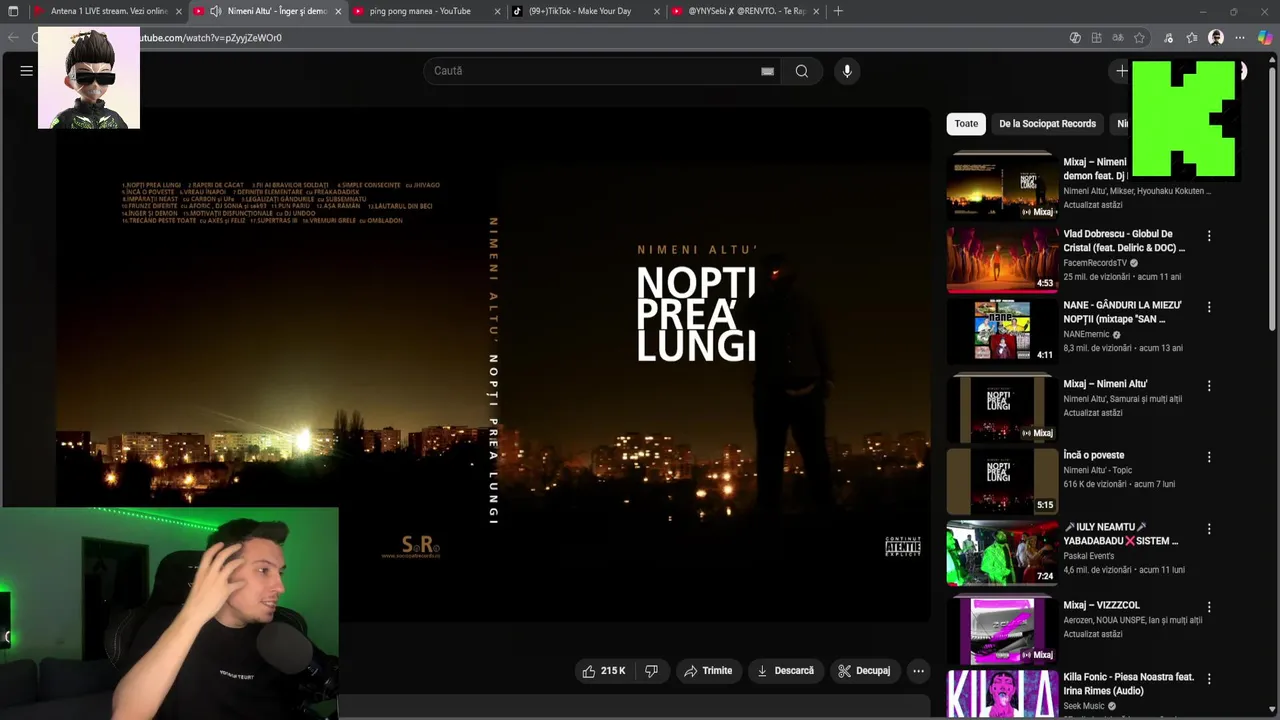This screenshot has width=1280, height=720.
Task: Open the translate page icon
Action: (x=1118, y=38)
